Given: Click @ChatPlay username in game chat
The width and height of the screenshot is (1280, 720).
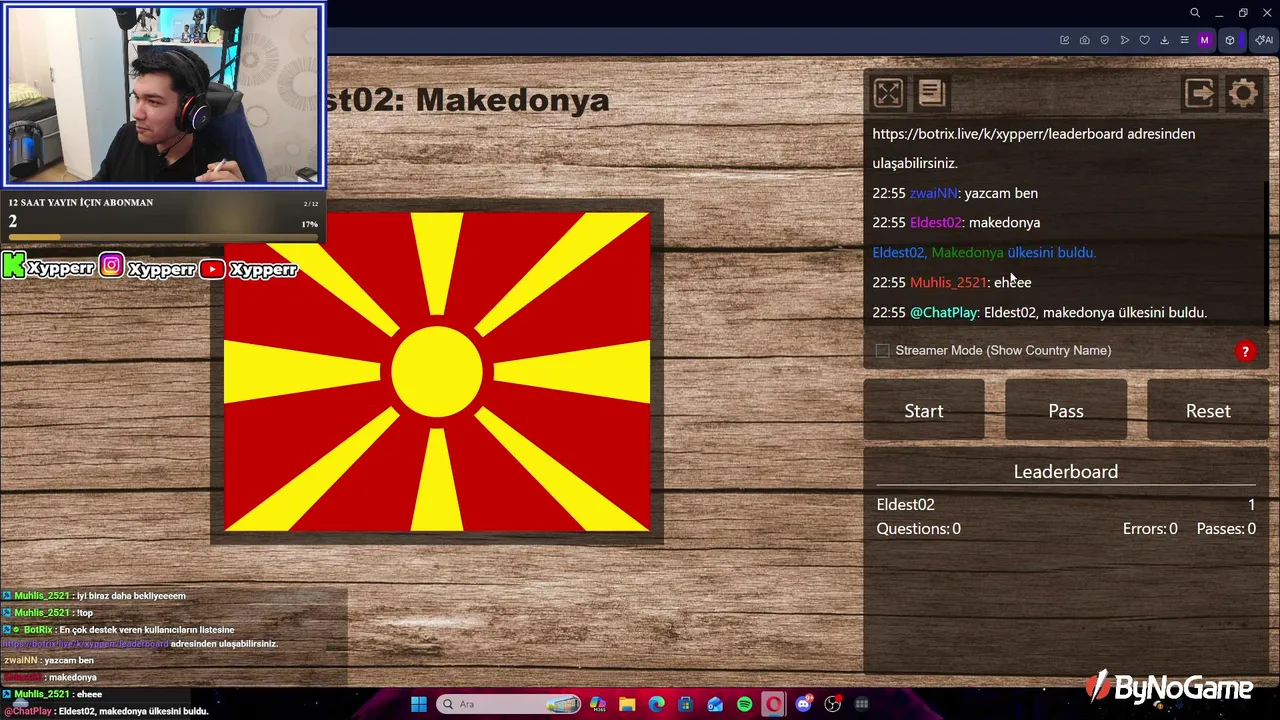Looking at the screenshot, I should (x=943, y=313).
